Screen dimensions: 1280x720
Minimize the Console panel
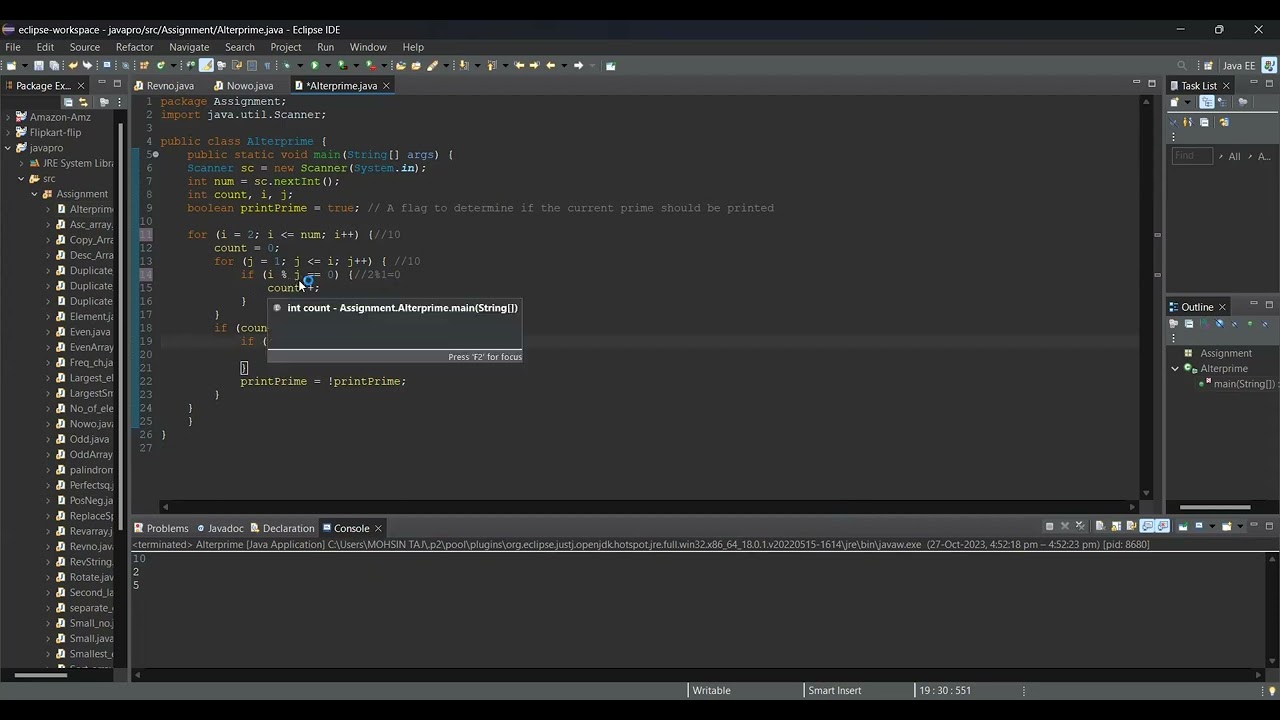pyautogui.click(x=1254, y=525)
